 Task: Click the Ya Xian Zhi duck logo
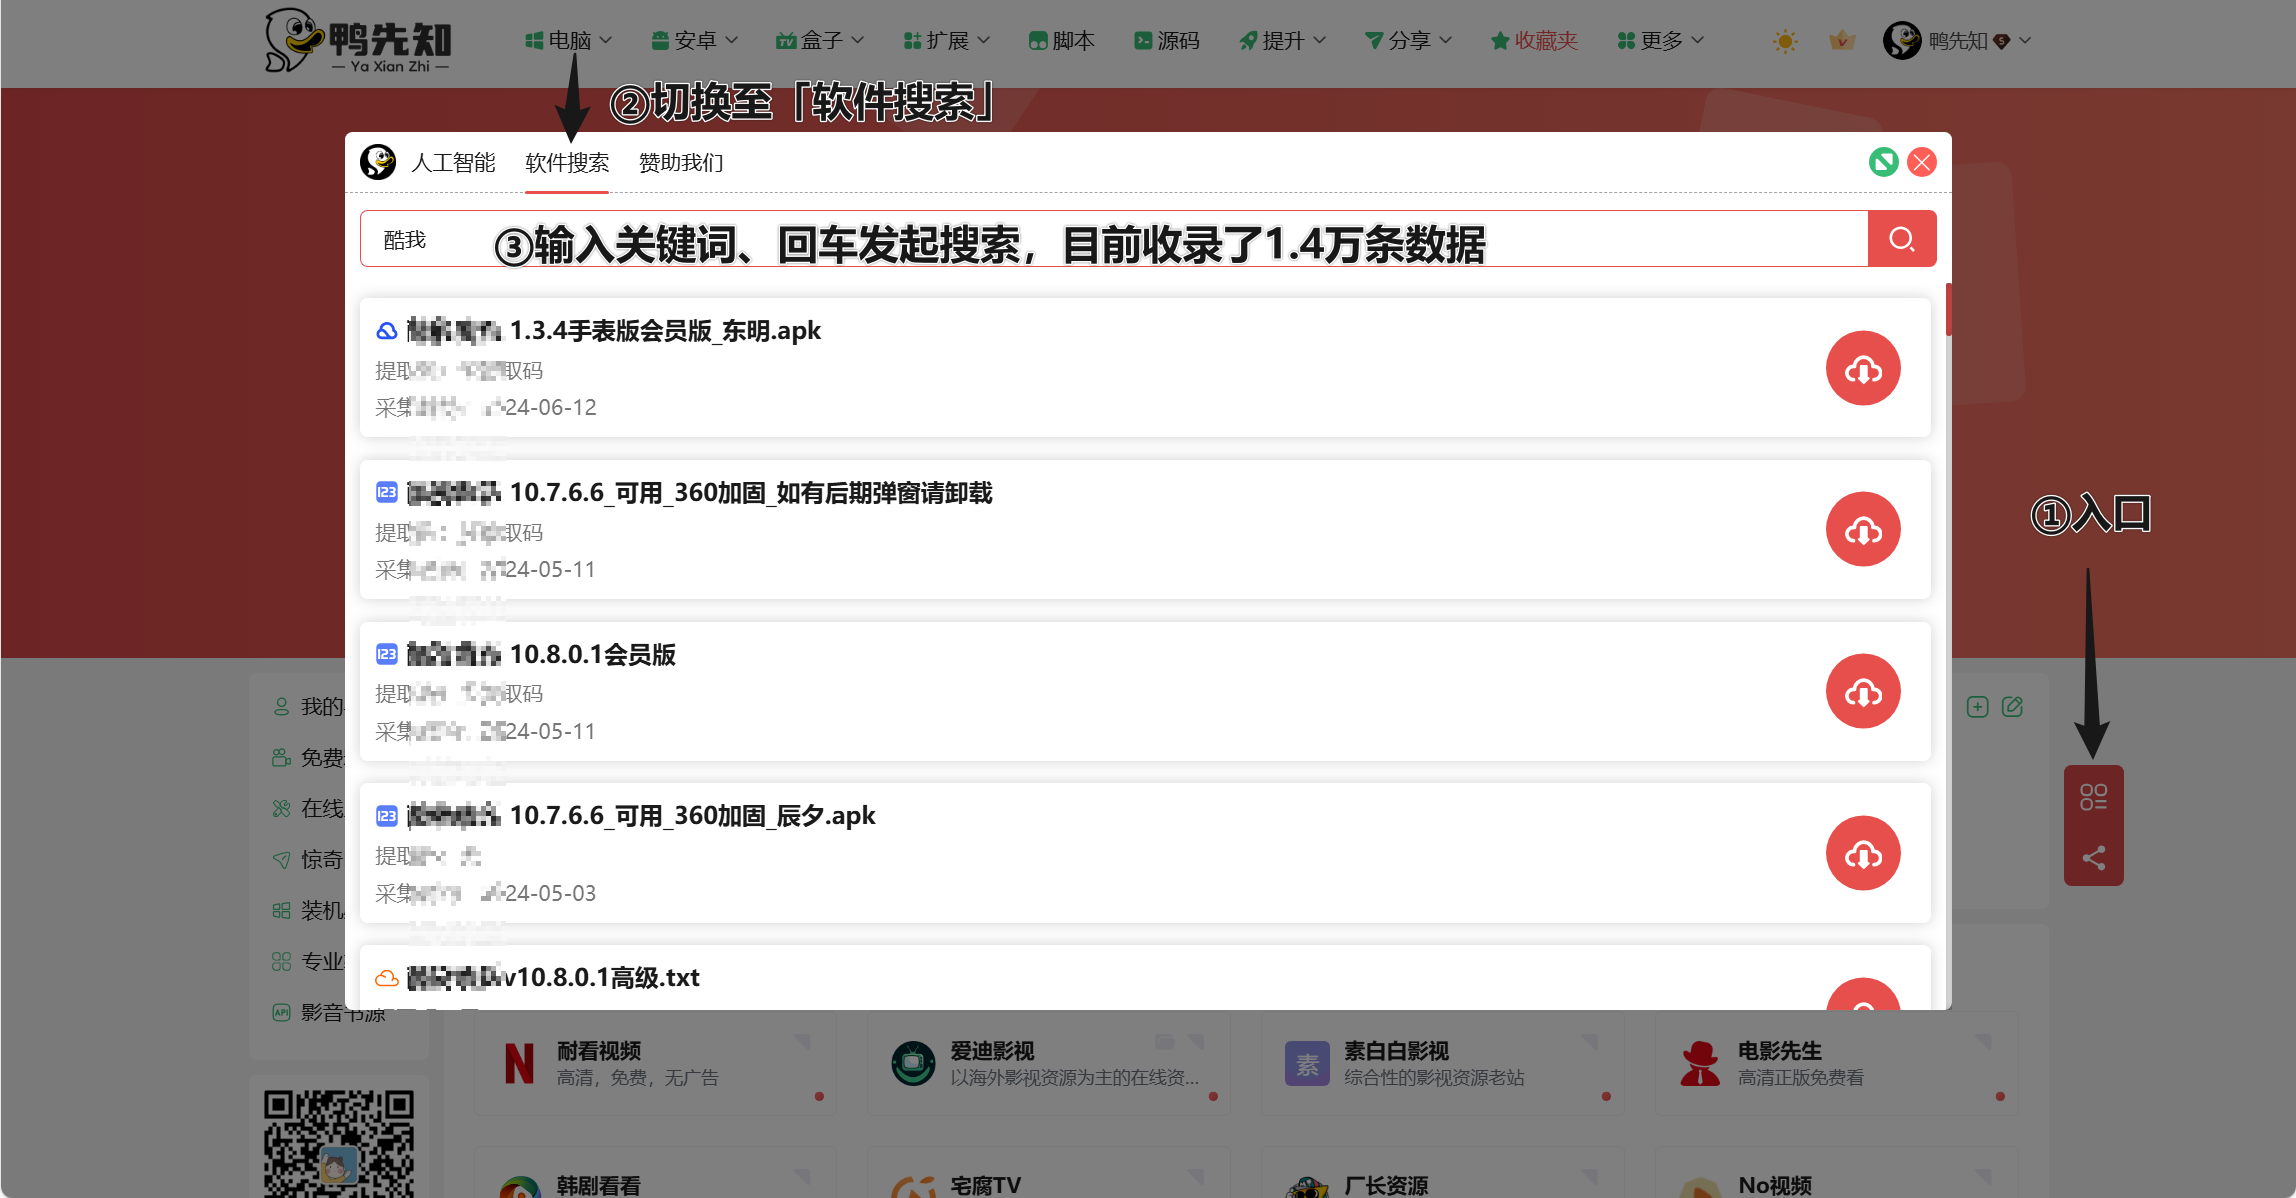[x=358, y=41]
